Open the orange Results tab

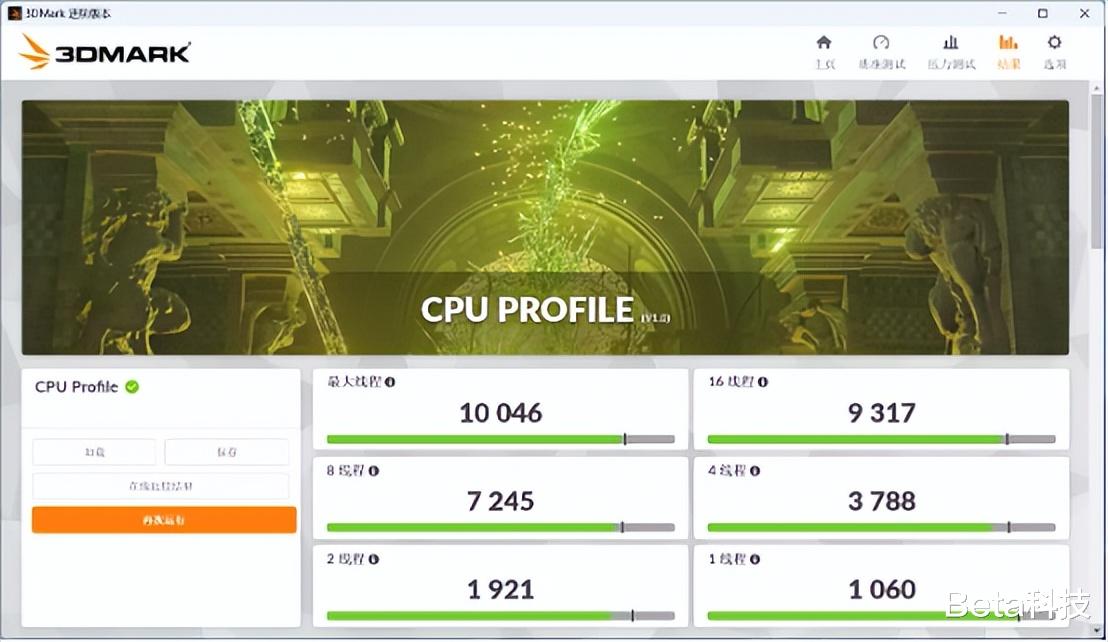click(1008, 52)
